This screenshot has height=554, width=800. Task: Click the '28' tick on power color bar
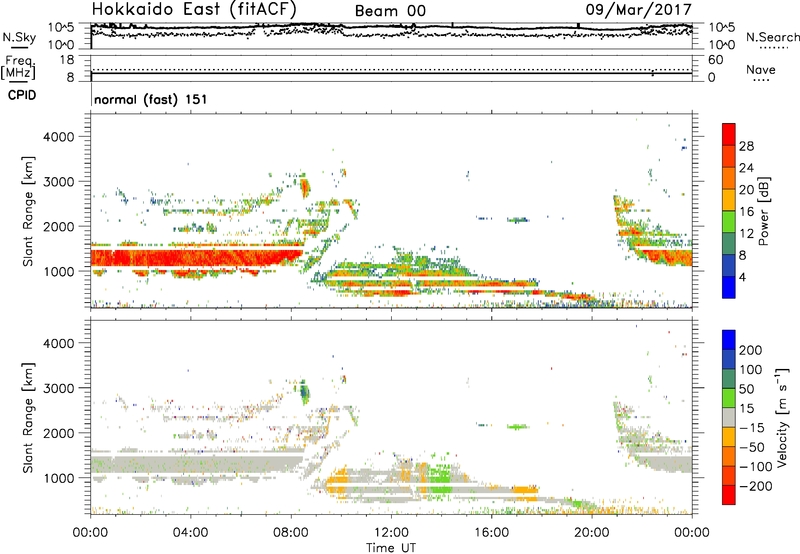coord(746,146)
